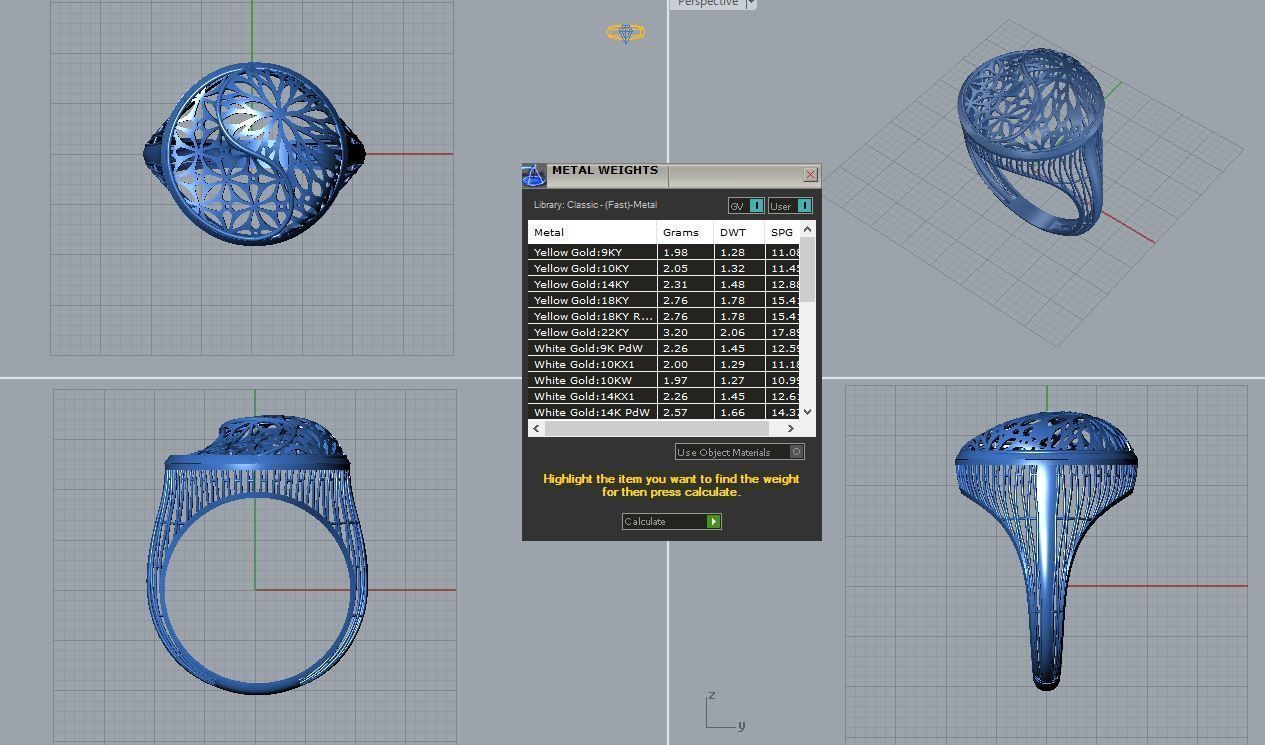Enable Use Object Materials option
Image resolution: width=1265 pixels, height=745 pixels.
click(739, 452)
